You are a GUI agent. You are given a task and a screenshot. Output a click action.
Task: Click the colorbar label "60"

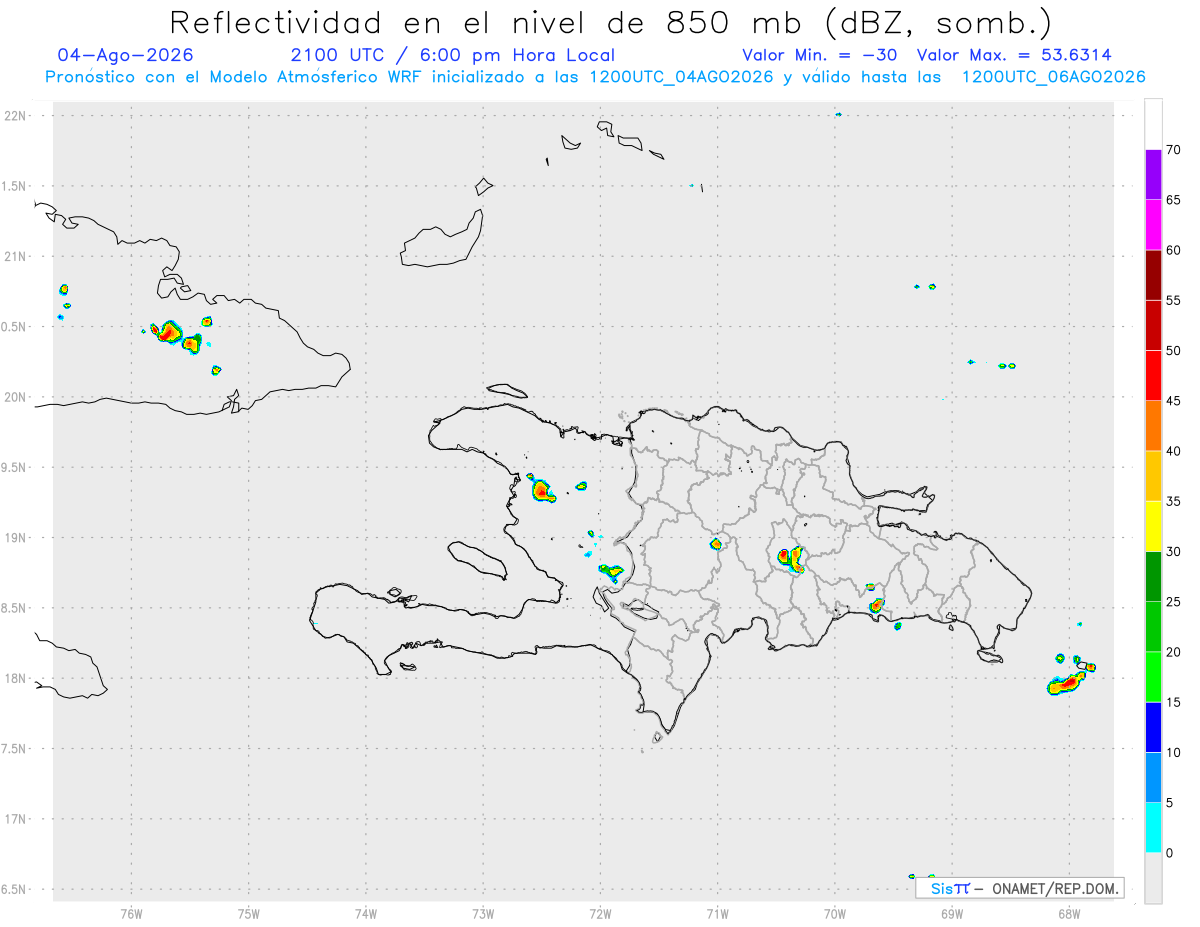click(x=1173, y=250)
